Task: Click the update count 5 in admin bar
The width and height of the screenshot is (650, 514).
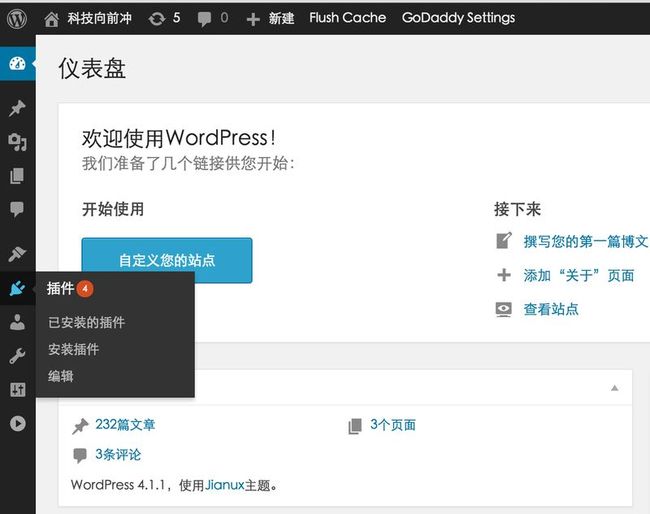Action: click(x=177, y=18)
